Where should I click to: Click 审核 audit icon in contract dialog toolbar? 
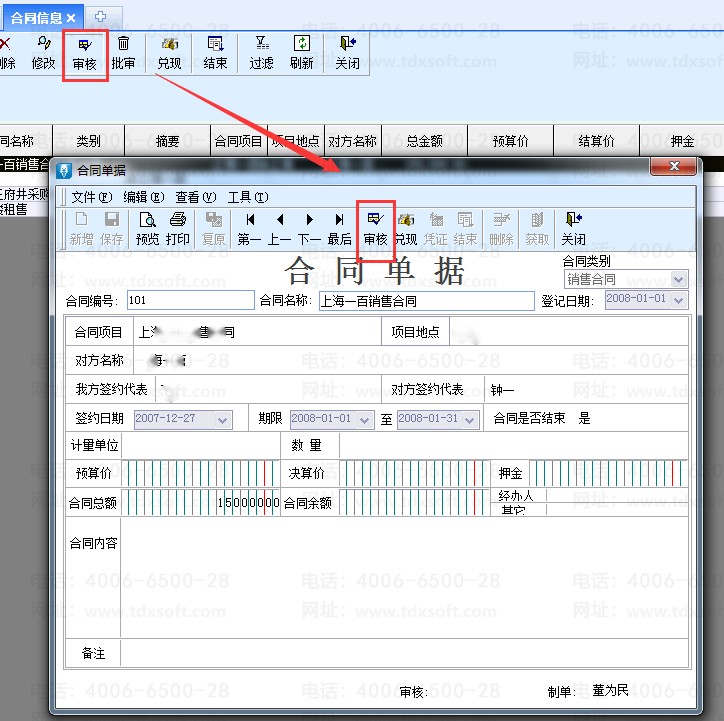[375, 228]
